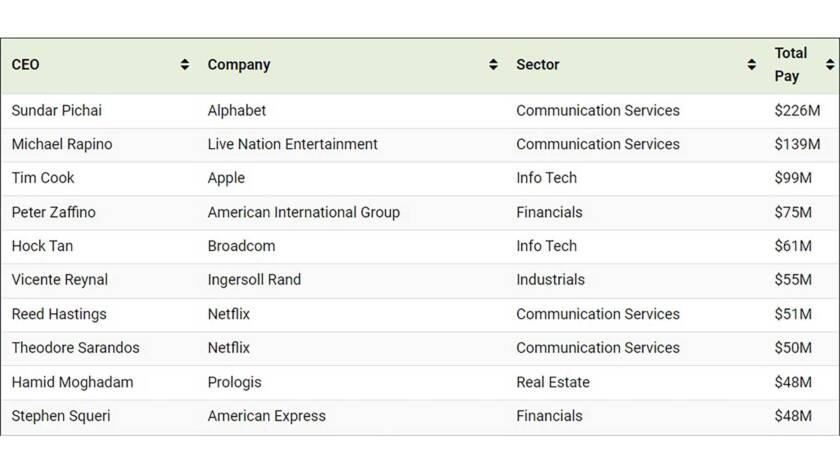The image size is (840, 473).
Task: Sort table by Sector column arrows
Action: tap(751, 65)
